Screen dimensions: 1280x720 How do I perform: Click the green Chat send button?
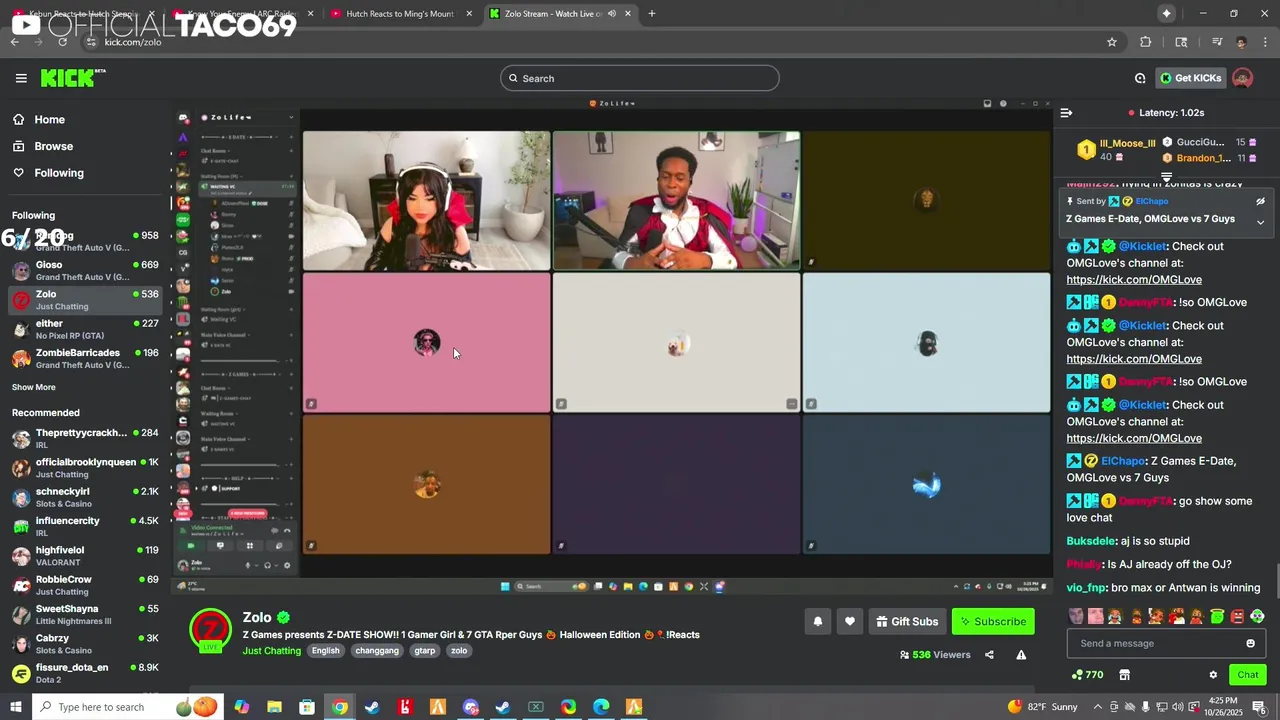coord(1247,675)
